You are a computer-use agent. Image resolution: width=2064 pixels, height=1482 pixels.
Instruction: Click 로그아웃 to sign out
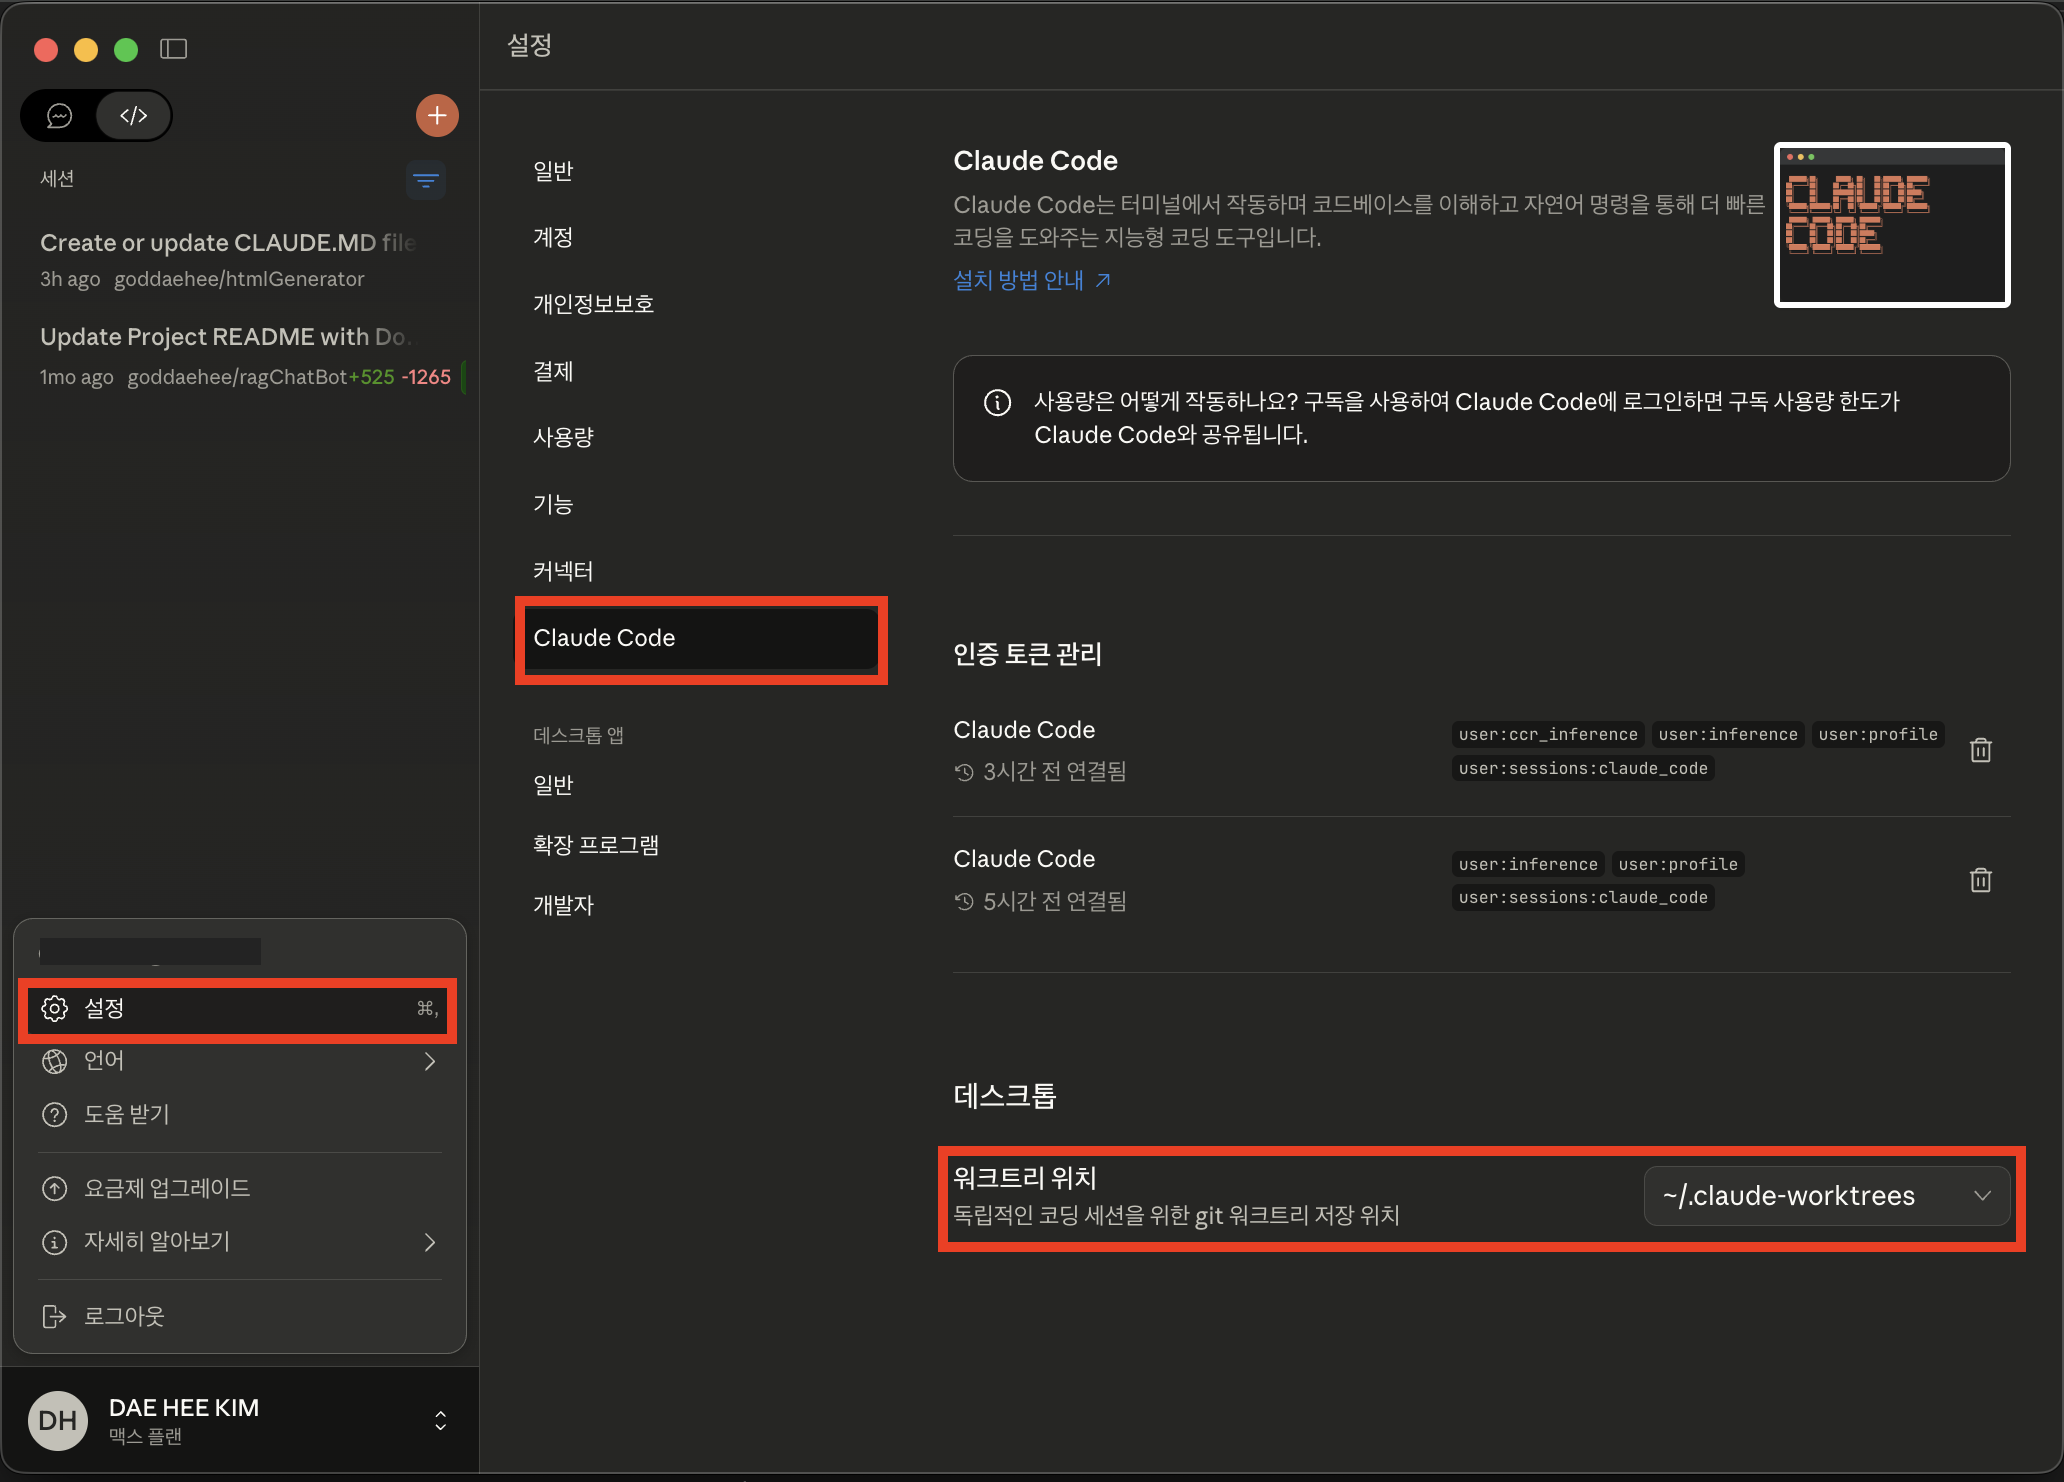[x=123, y=1316]
